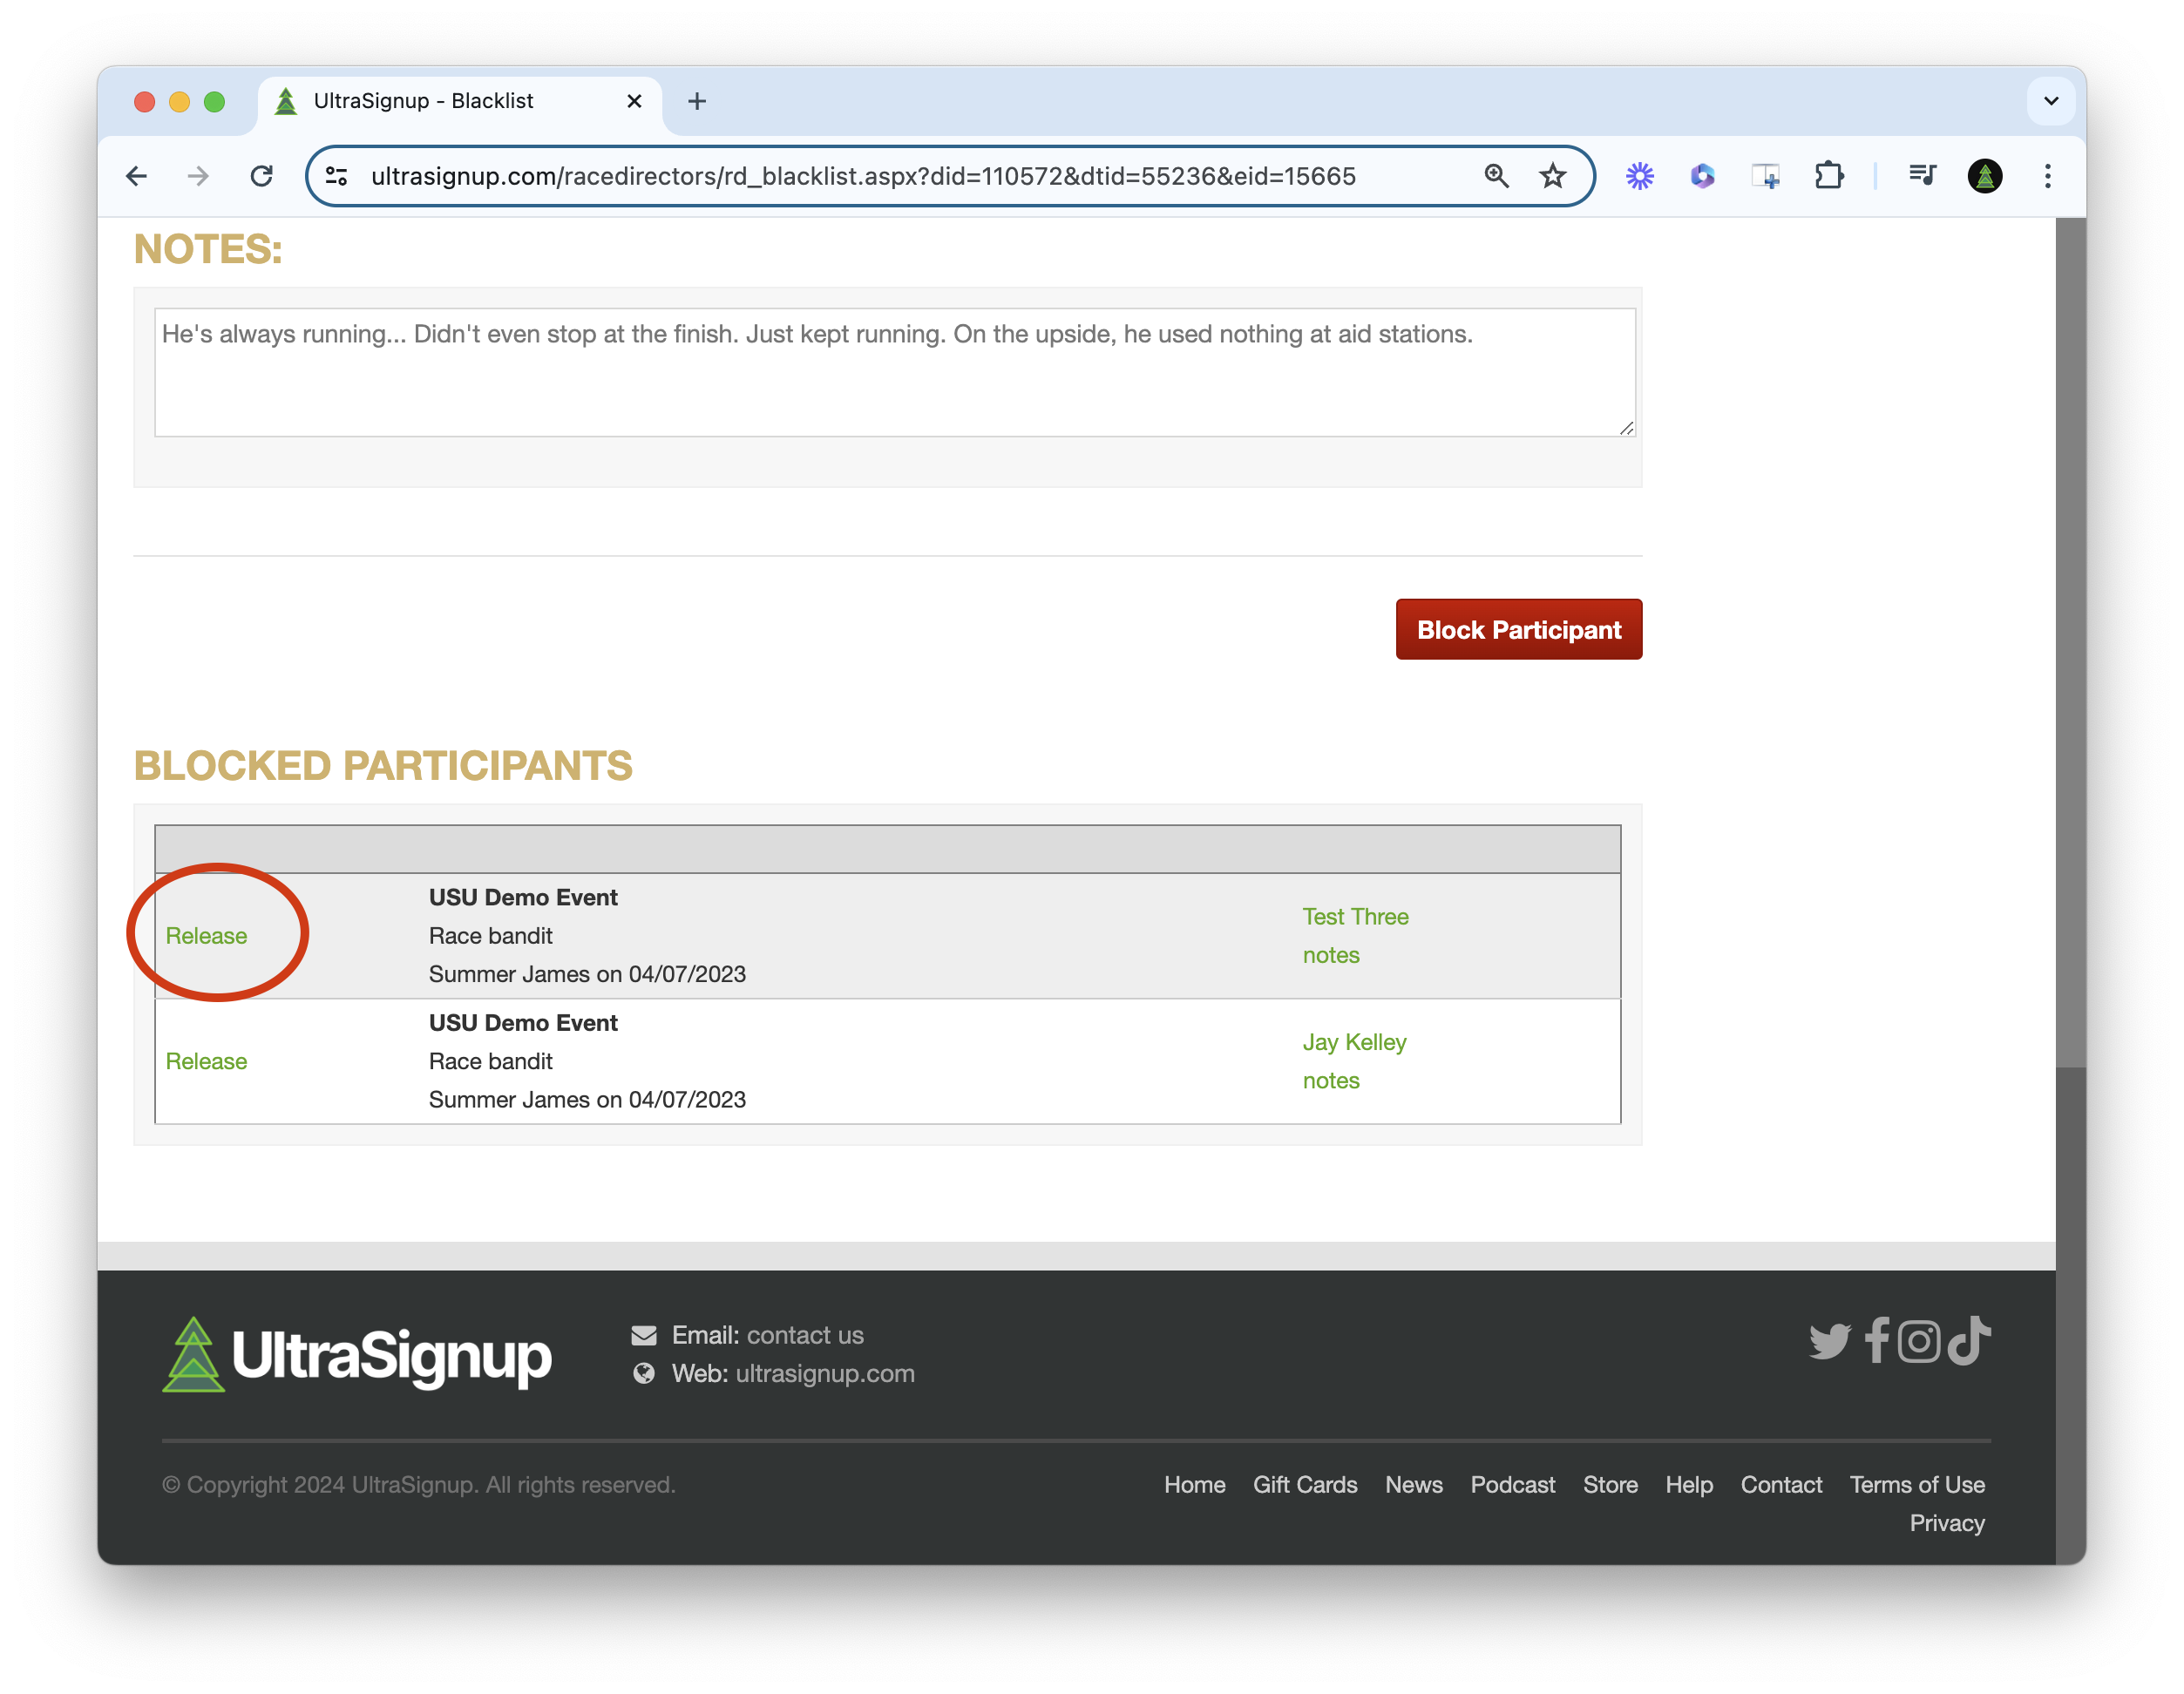The image size is (2184, 1694).
Task: Open the browser profile avatar menu
Action: click(x=1985, y=176)
